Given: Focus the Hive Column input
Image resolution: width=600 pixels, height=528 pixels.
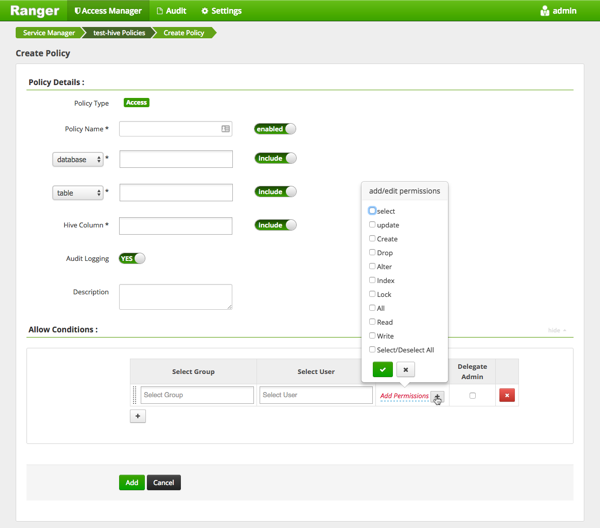Looking at the screenshot, I should pos(176,226).
